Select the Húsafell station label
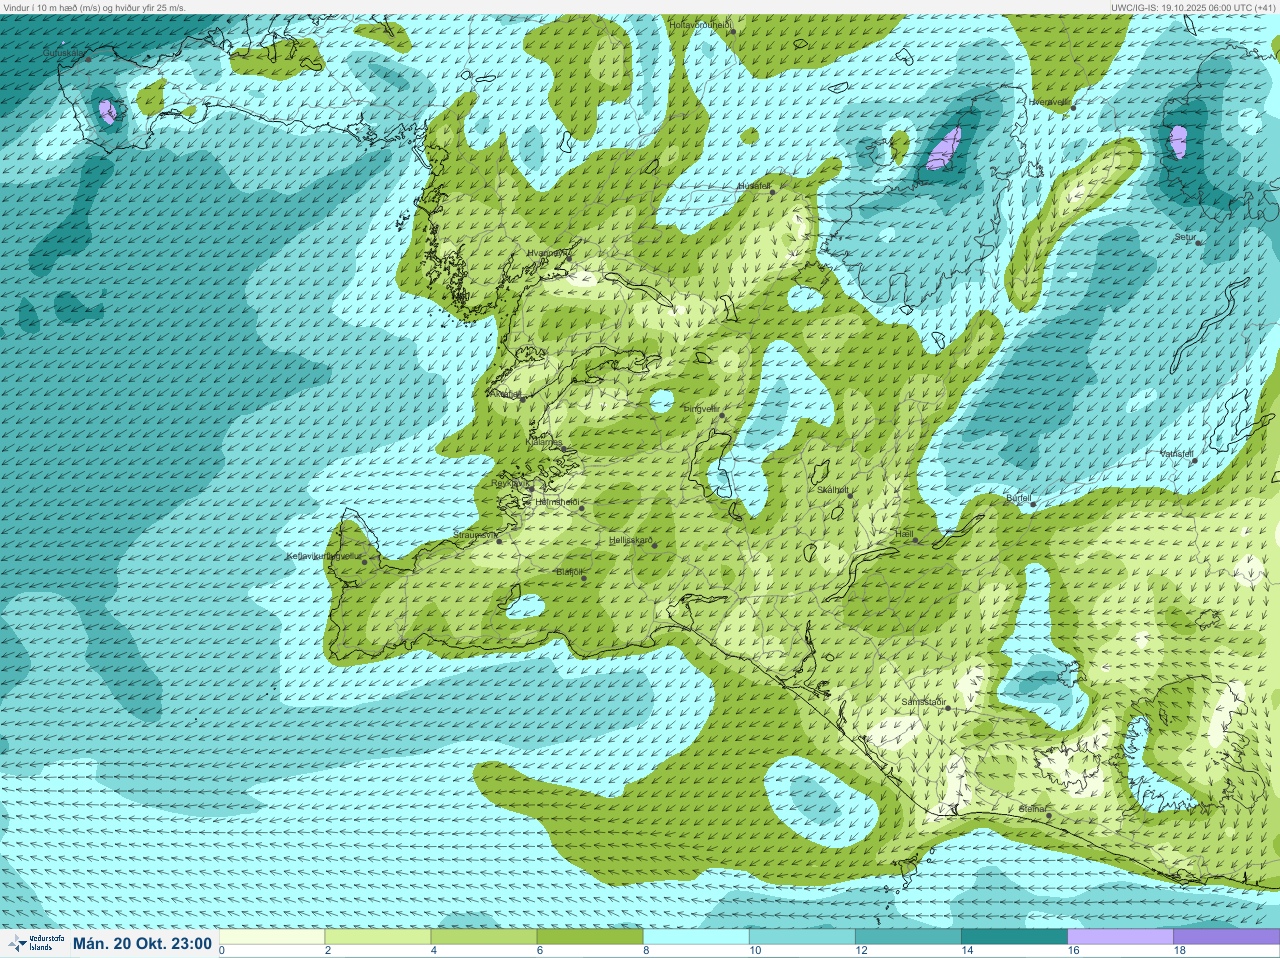This screenshot has height=958, width=1280. [753, 185]
